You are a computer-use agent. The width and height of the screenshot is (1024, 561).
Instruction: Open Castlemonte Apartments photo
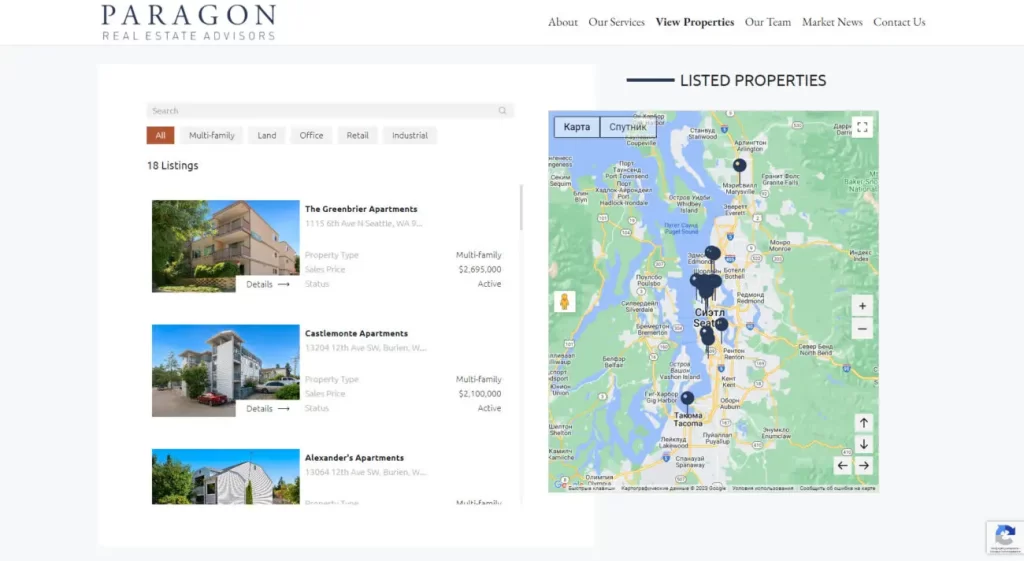coord(225,370)
